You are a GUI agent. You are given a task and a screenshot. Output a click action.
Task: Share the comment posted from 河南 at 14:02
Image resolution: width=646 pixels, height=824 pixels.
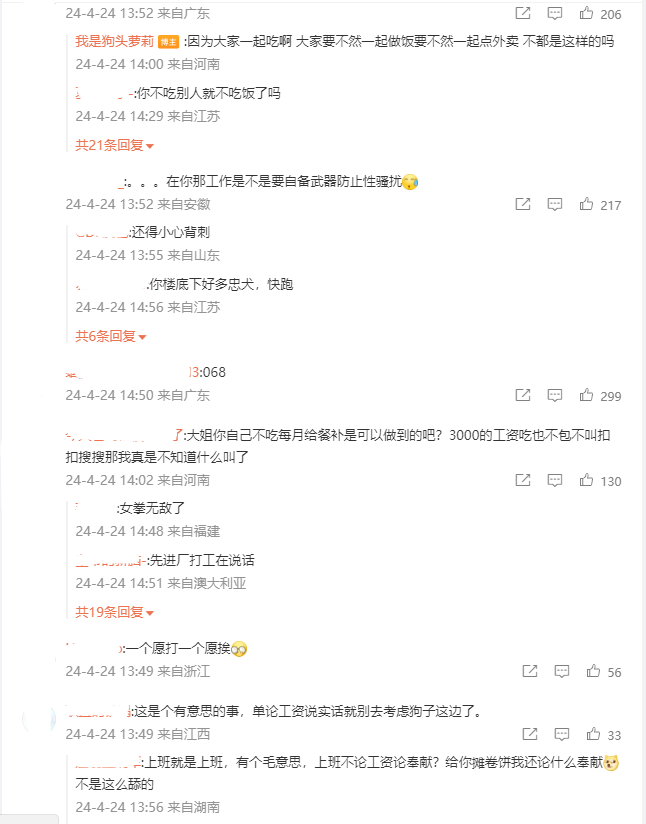point(522,480)
